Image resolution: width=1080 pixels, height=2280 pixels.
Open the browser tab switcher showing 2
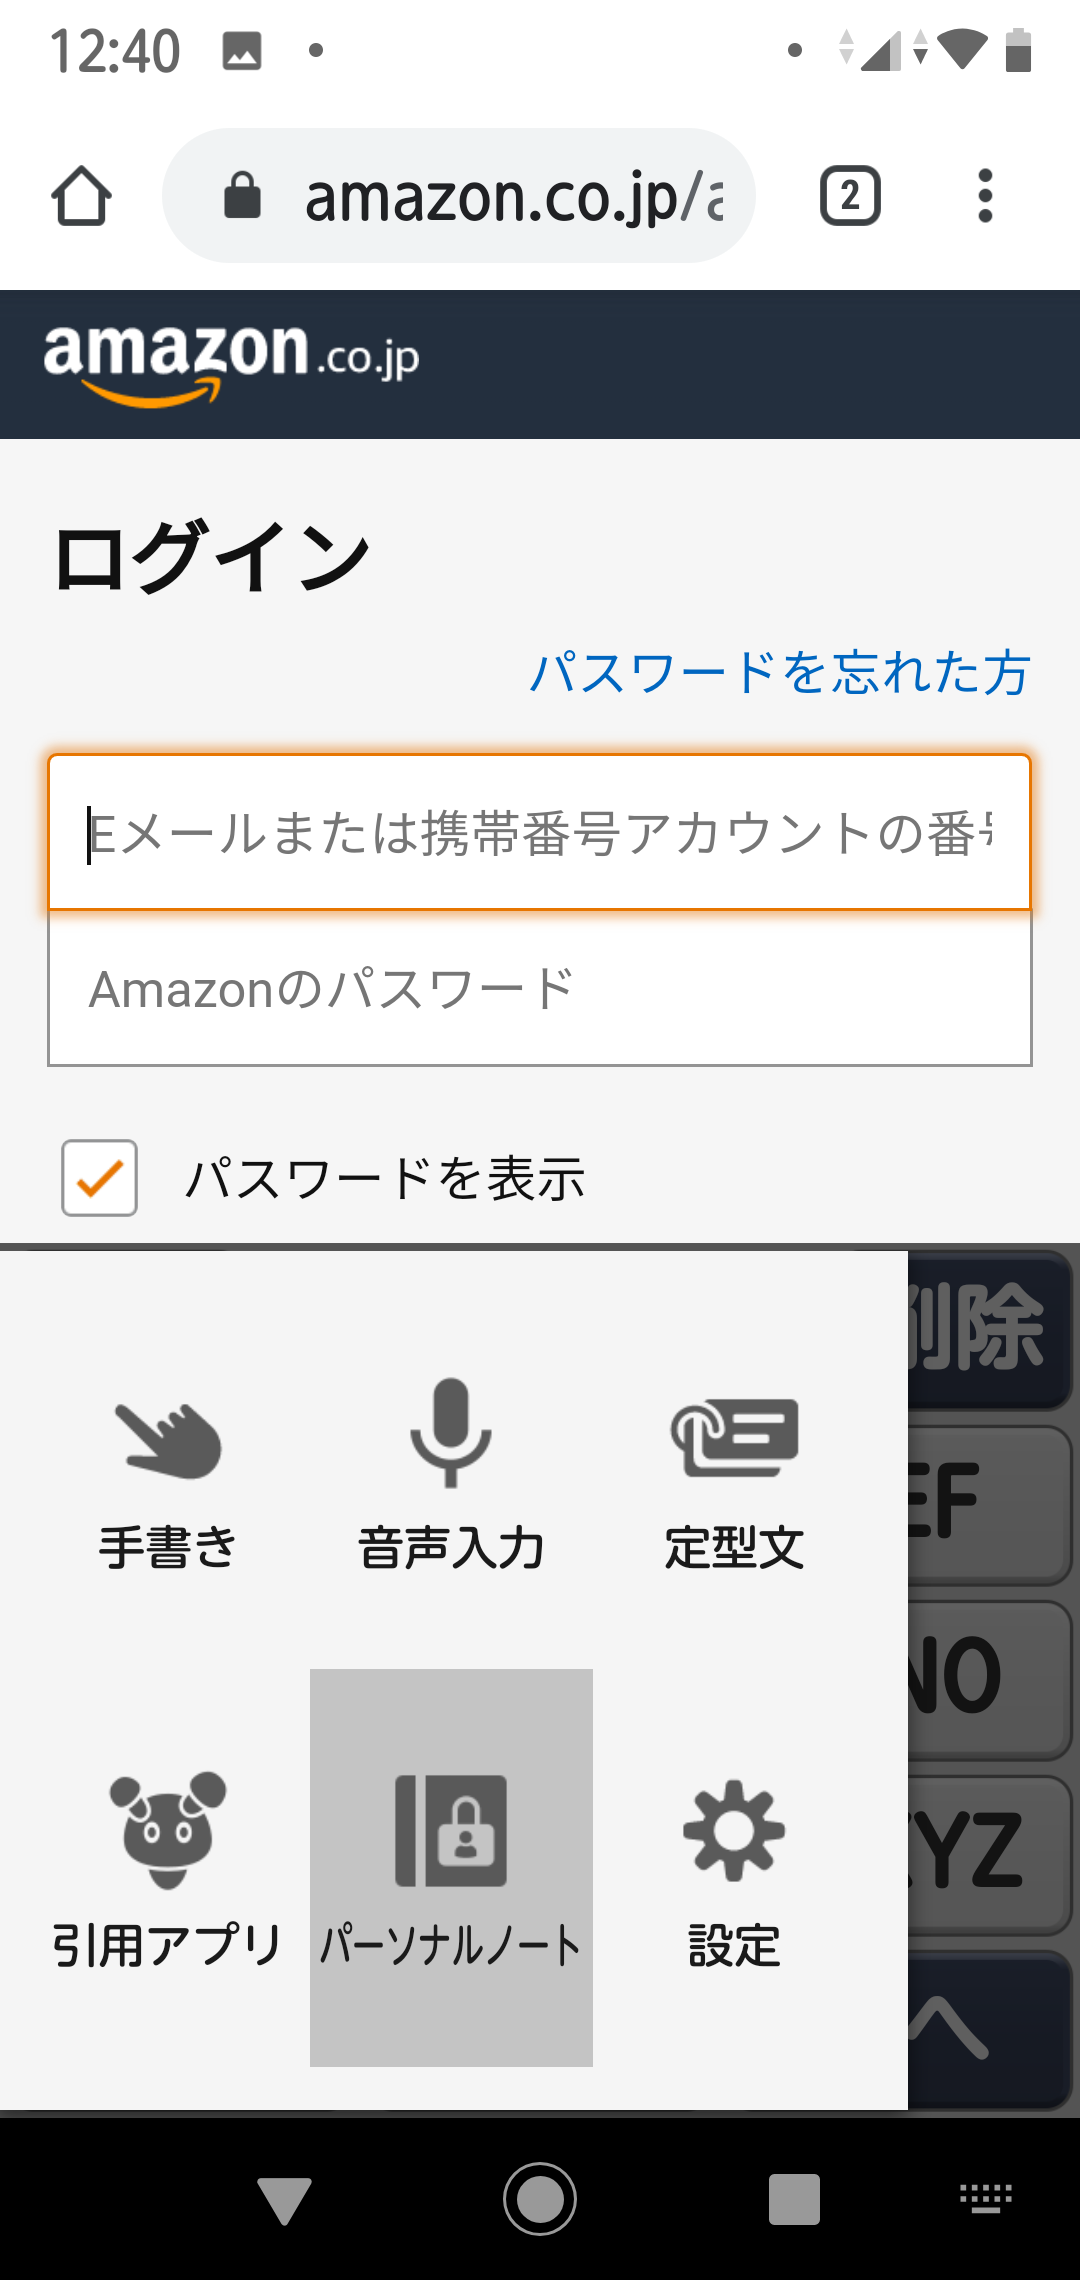pos(850,196)
